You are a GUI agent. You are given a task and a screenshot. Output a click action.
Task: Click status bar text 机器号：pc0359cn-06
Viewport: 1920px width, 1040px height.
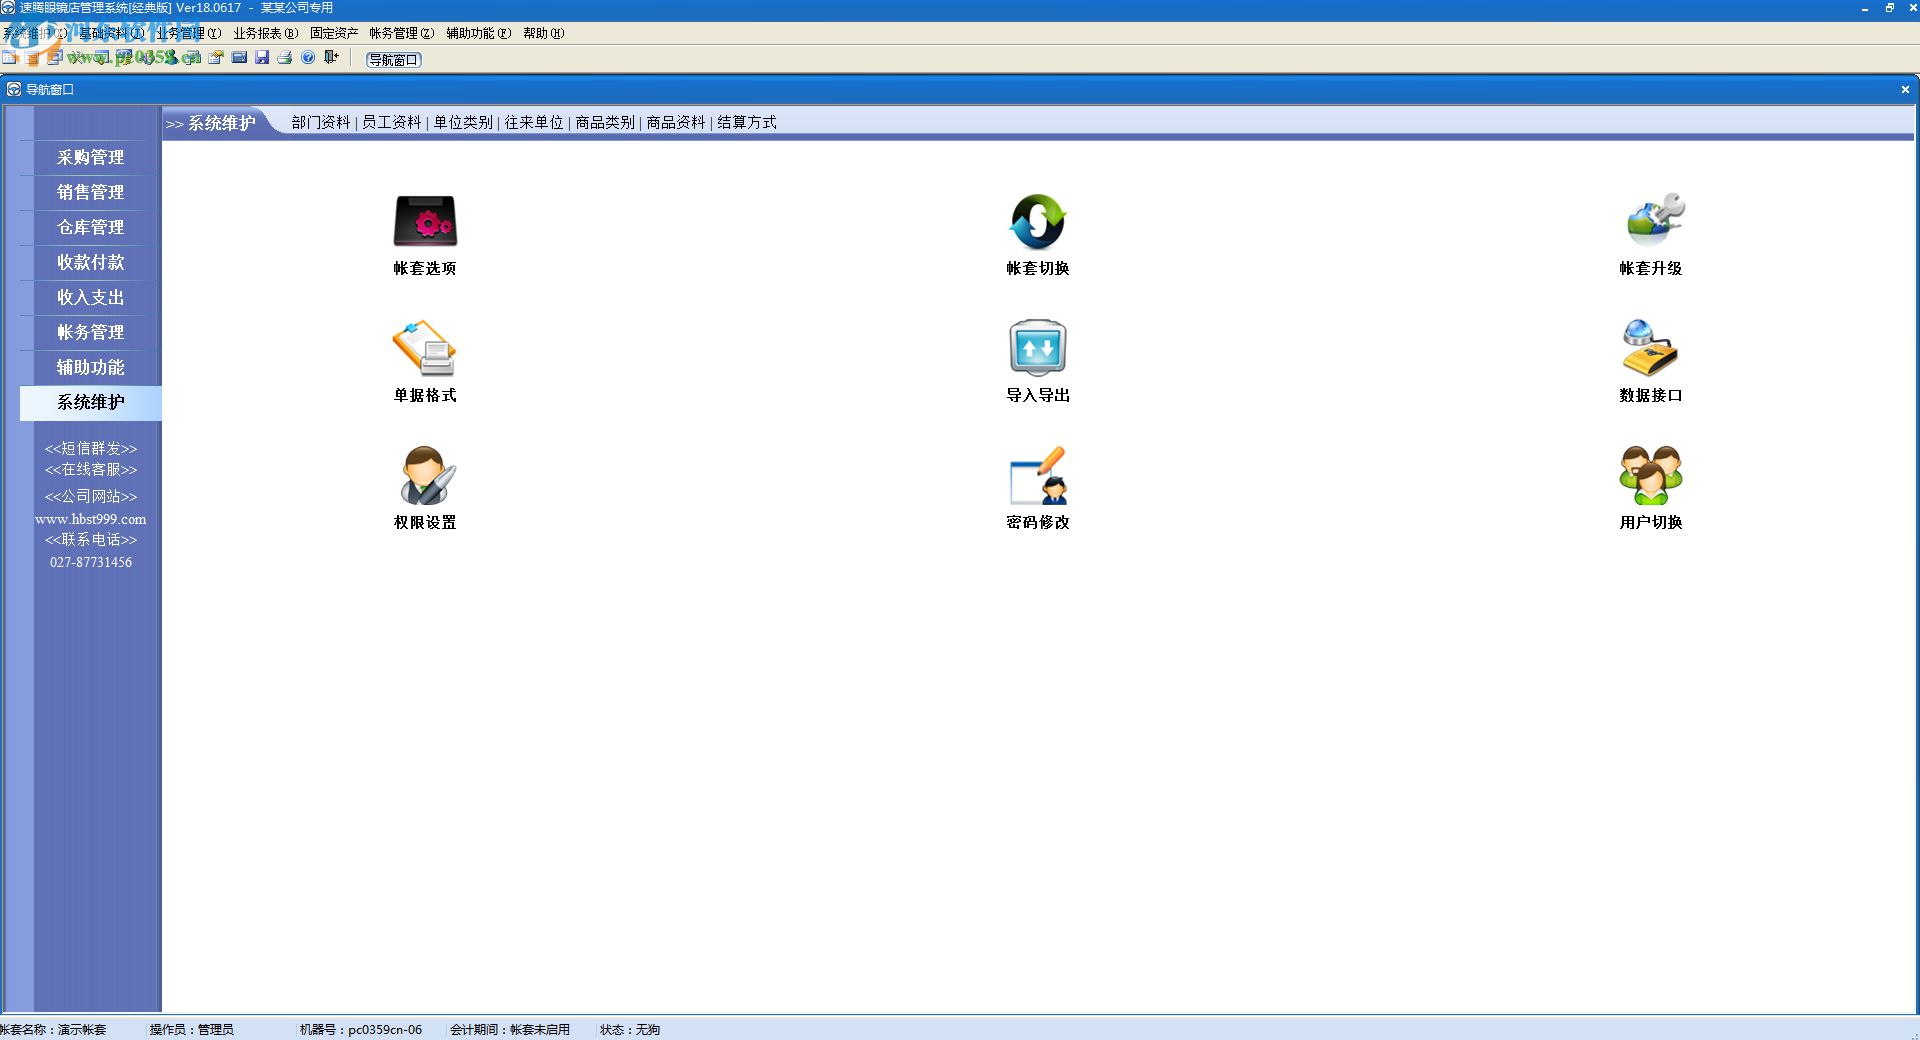(361, 1029)
